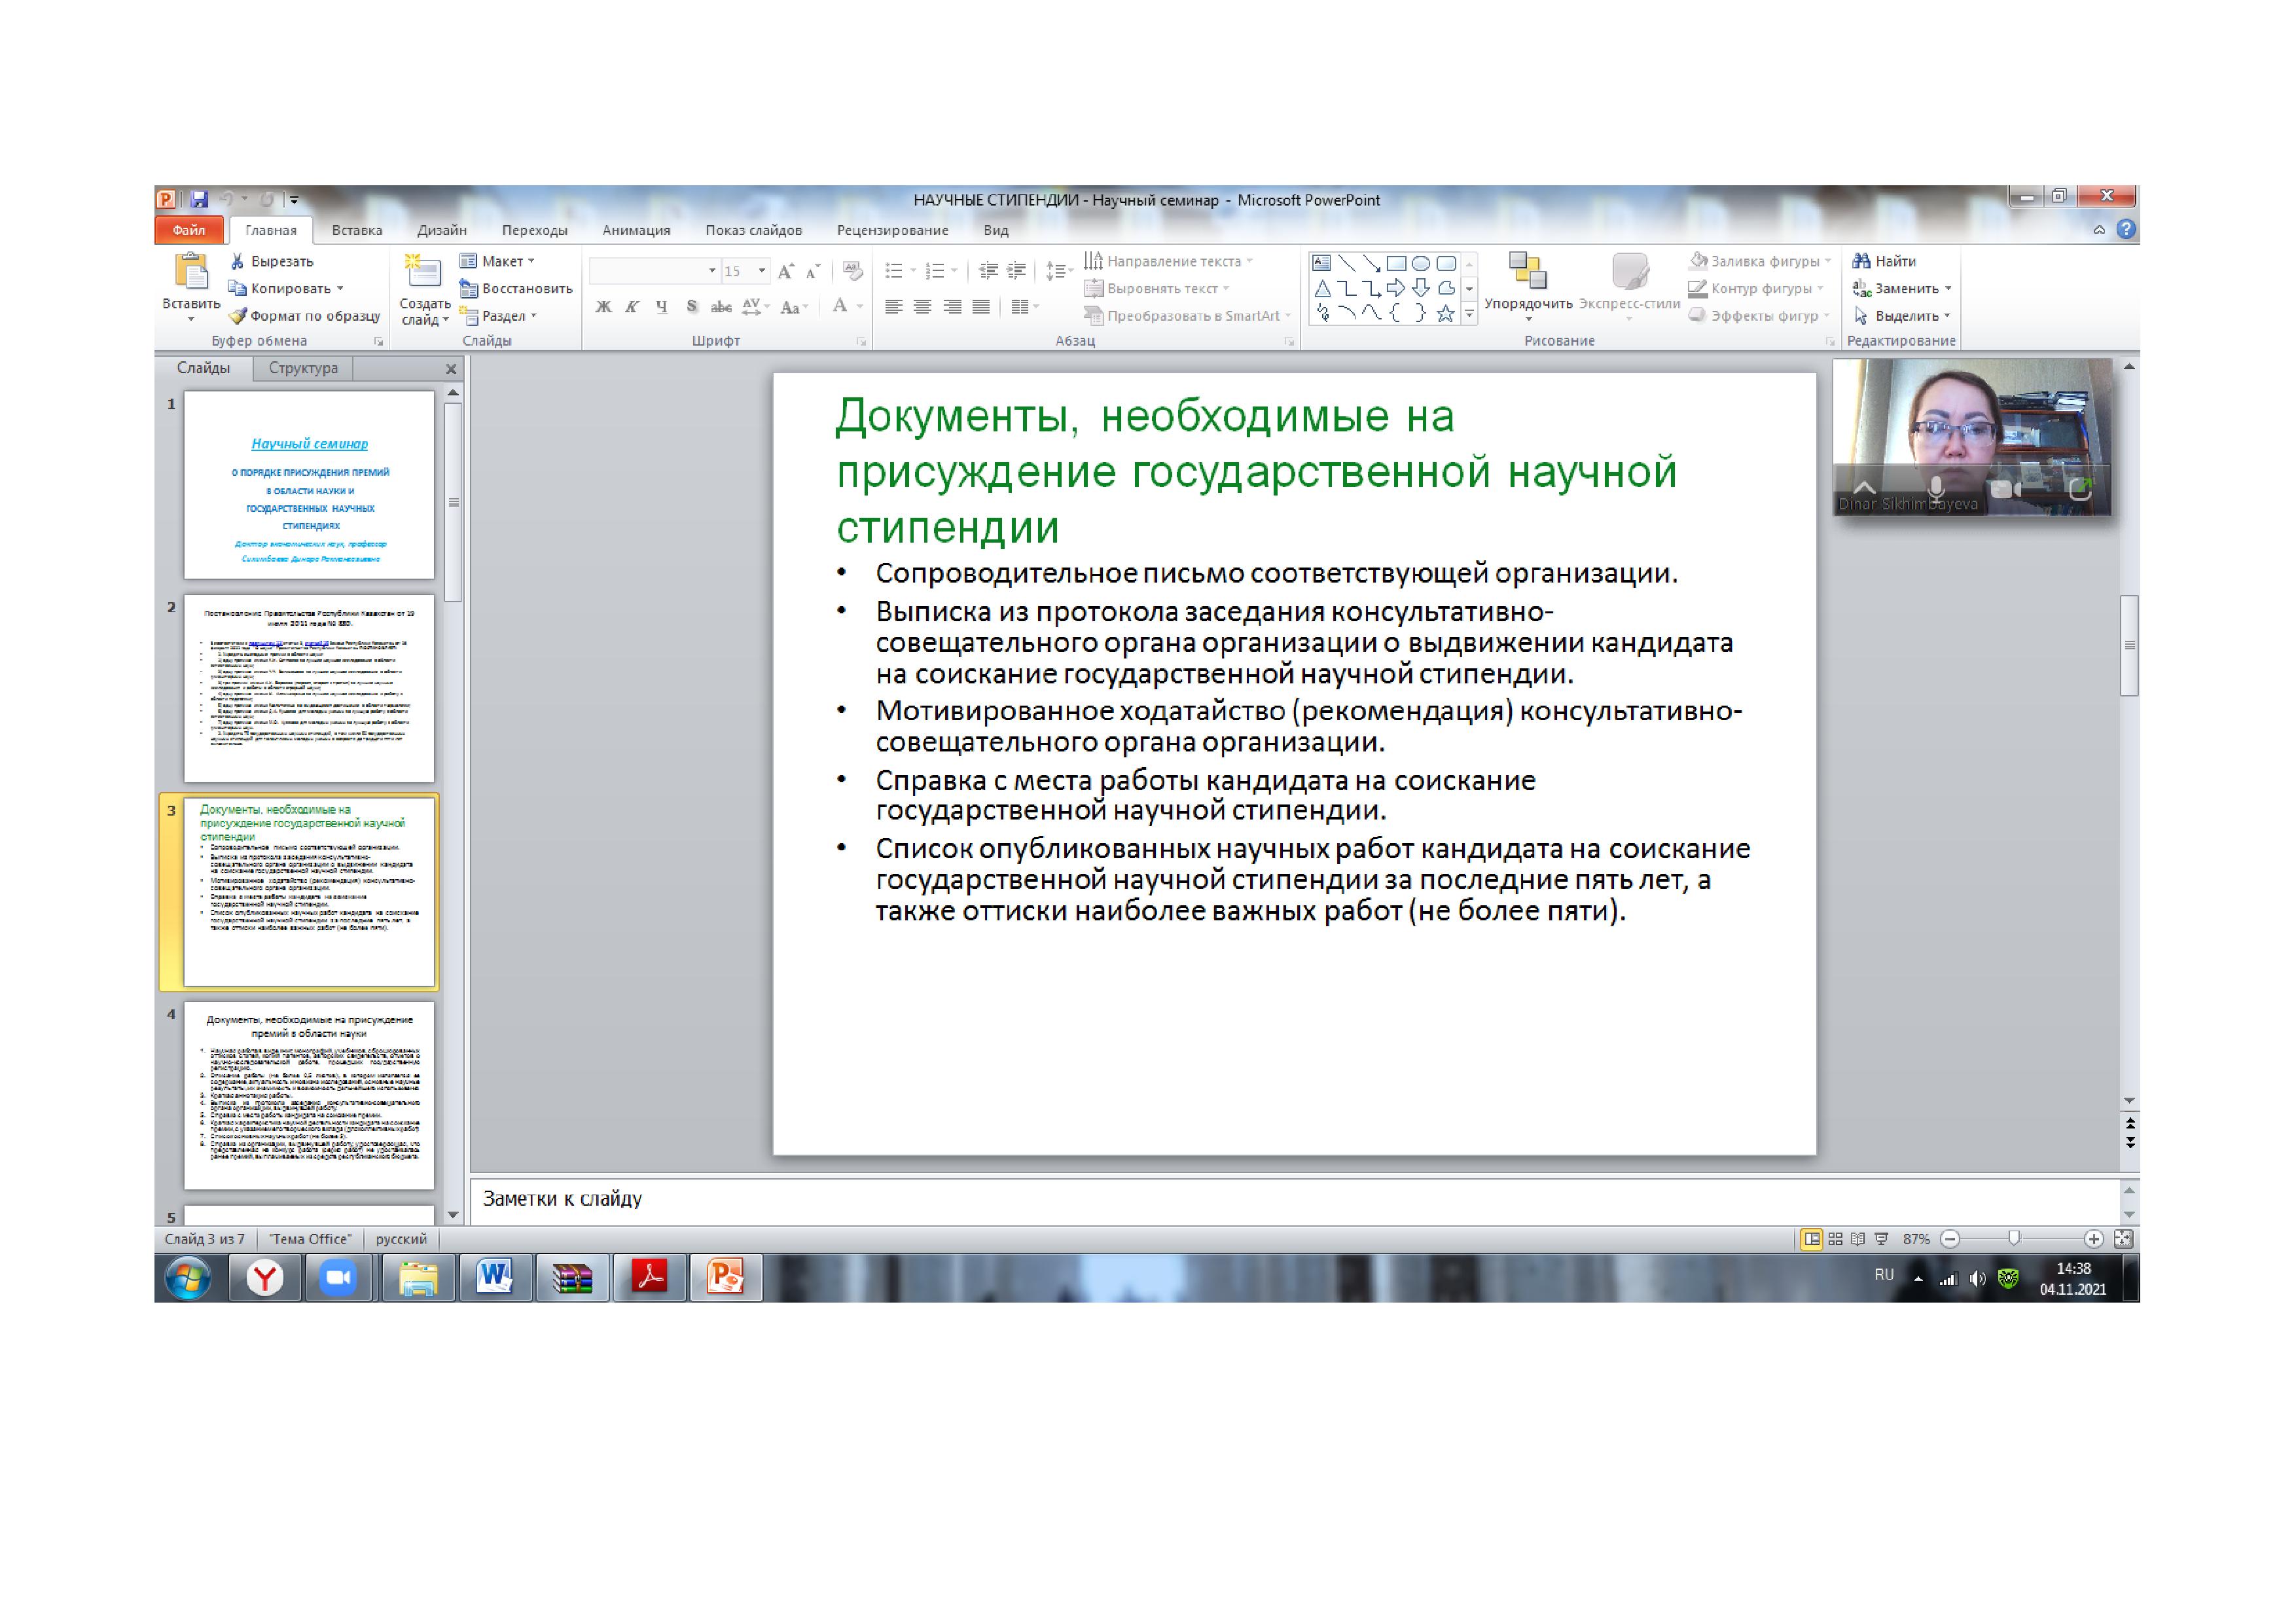
Task: Click the help question mark icon
Action: click(x=2127, y=230)
